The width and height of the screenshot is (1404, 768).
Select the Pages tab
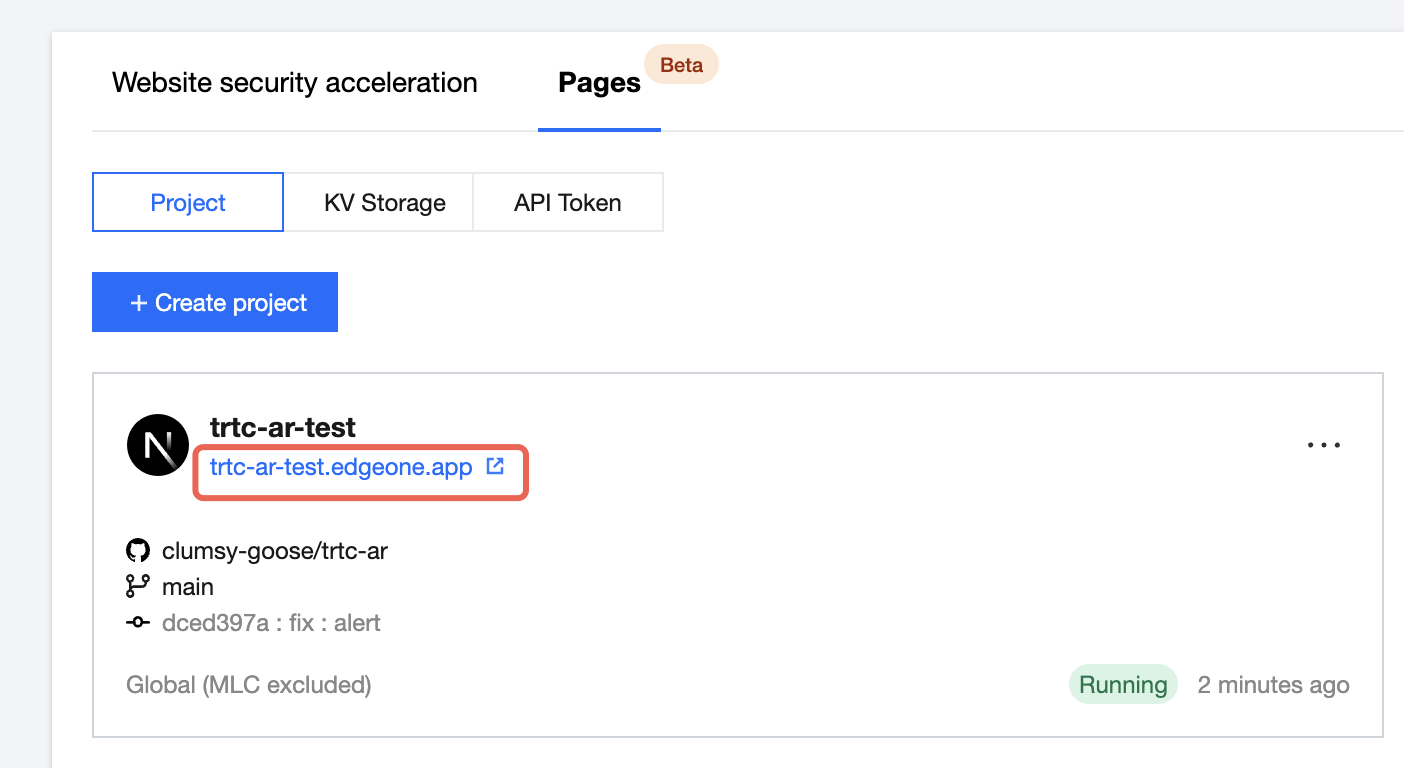click(x=599, y=83)
